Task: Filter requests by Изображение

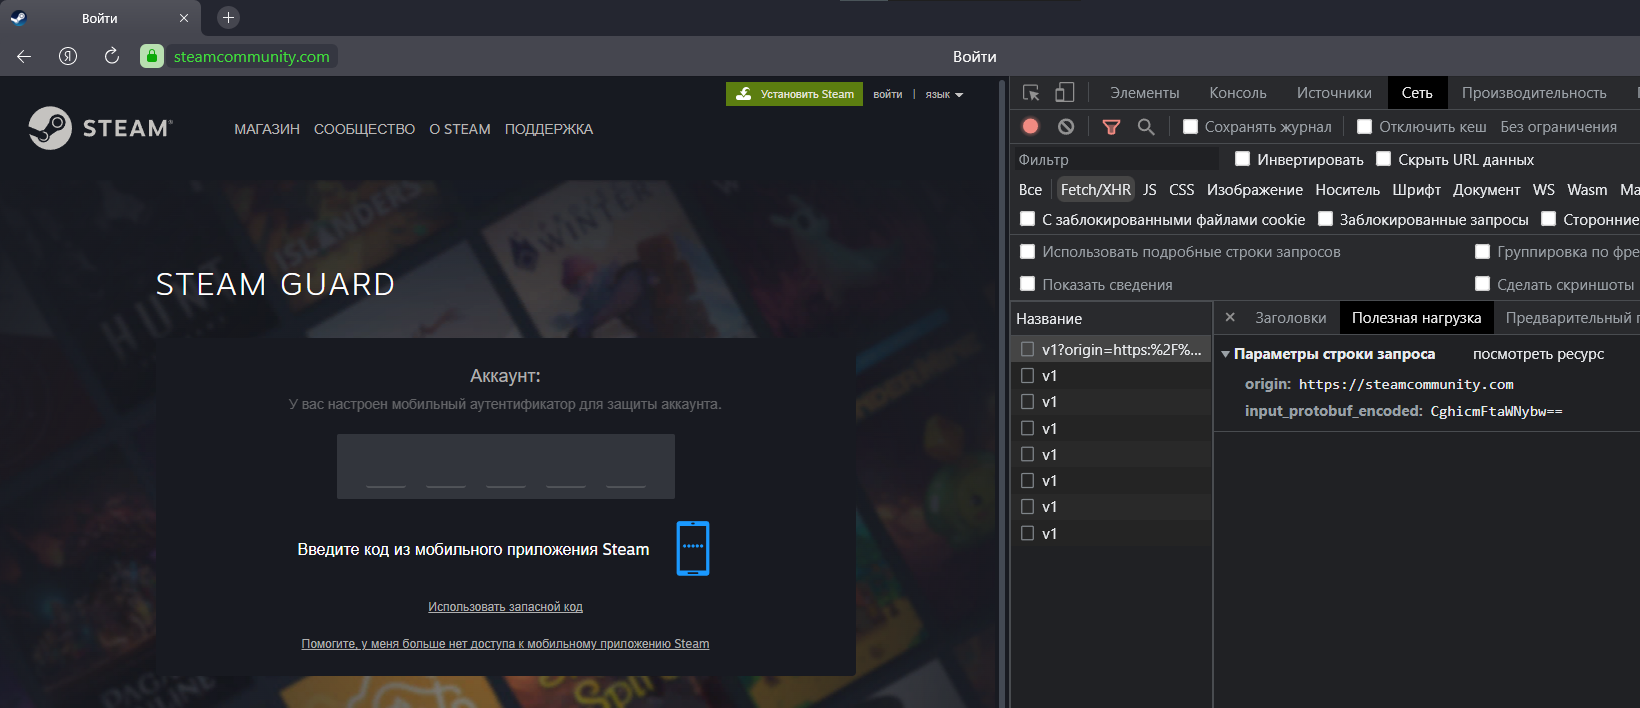Action: click(x=1254, y=190)
